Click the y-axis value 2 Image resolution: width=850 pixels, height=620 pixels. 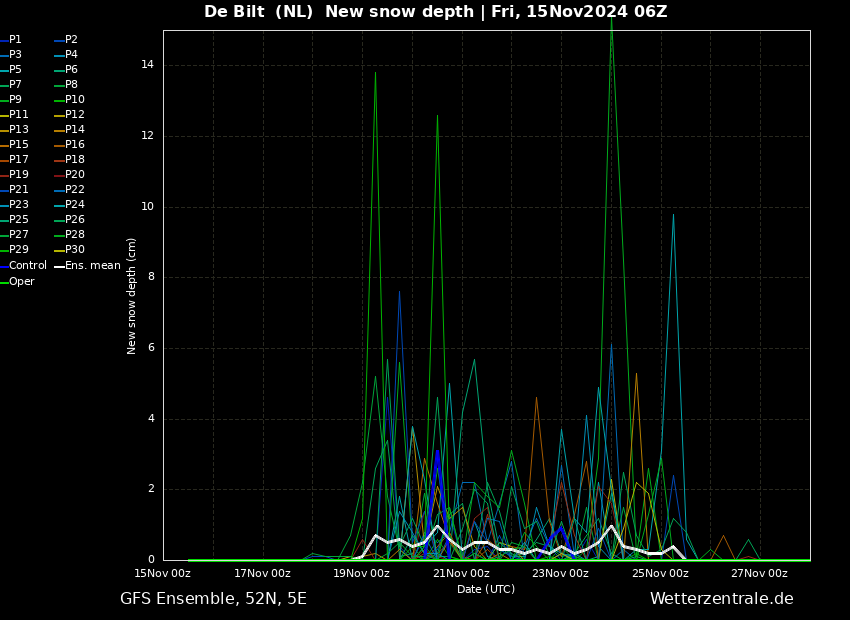[151, 489]
